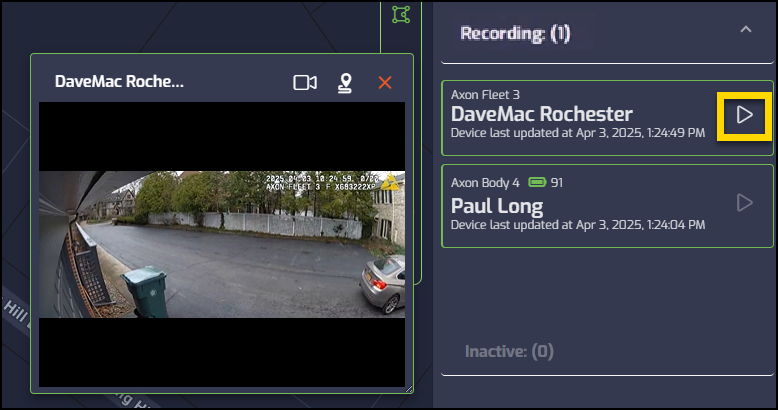Screen dimensions: 778x410
Task: Click the green polygon map tool icon
Action: (x=401, y=14)
